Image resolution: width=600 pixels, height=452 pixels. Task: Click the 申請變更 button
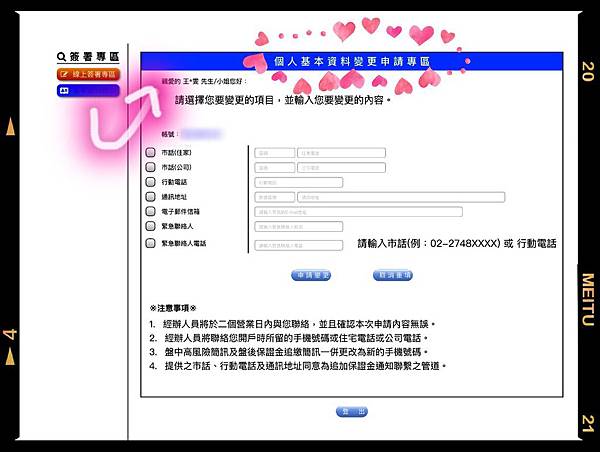coord(311,275)
